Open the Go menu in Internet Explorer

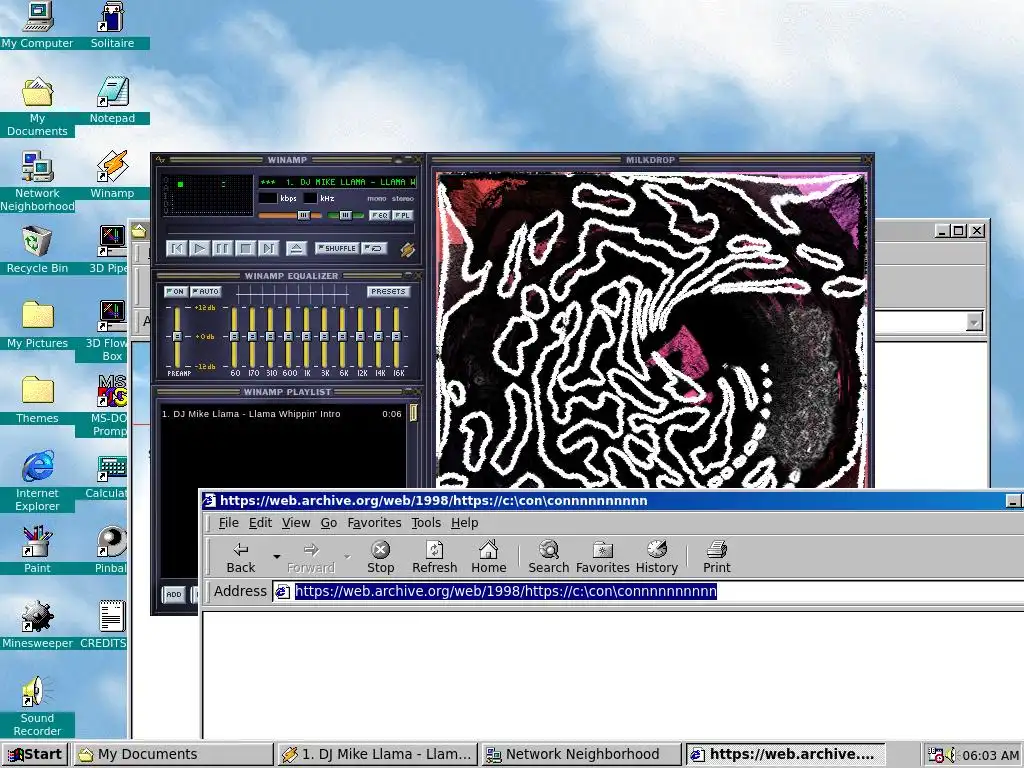point(328,523)
